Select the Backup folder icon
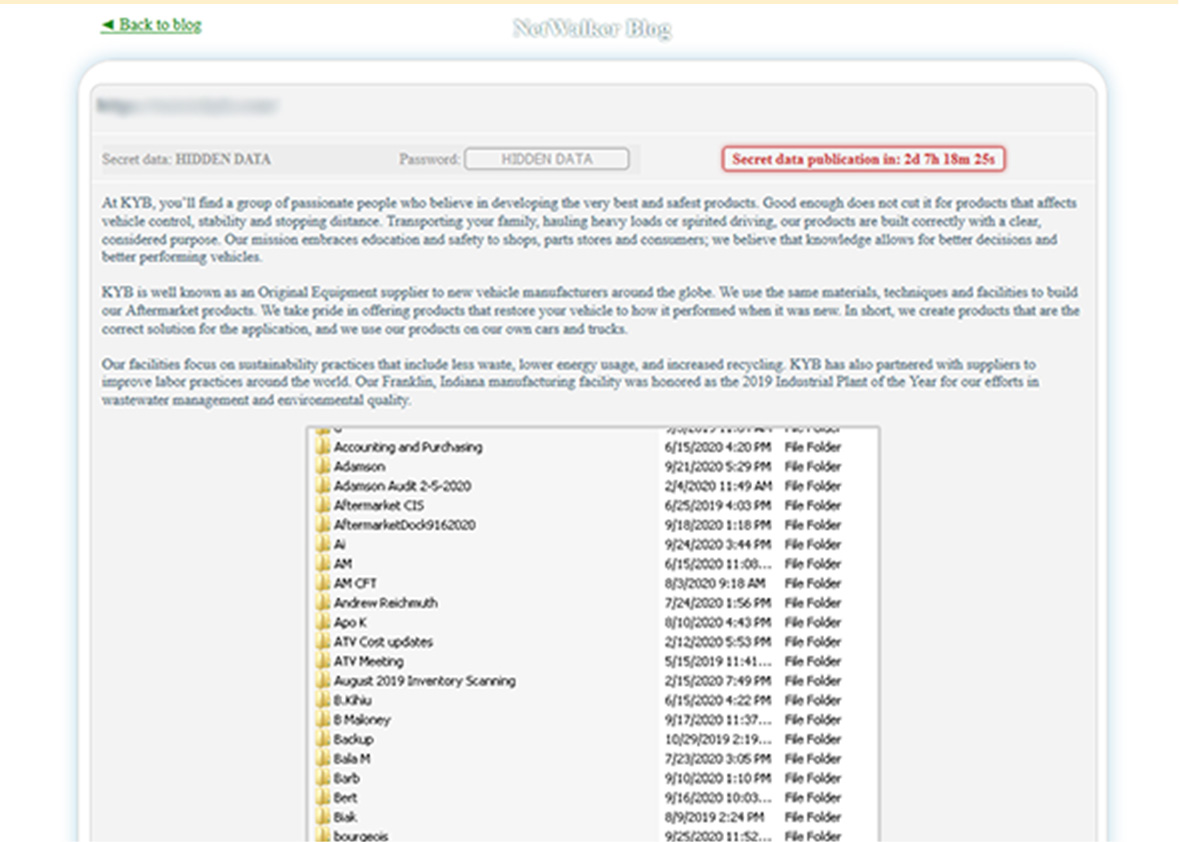 coord(323,740)
